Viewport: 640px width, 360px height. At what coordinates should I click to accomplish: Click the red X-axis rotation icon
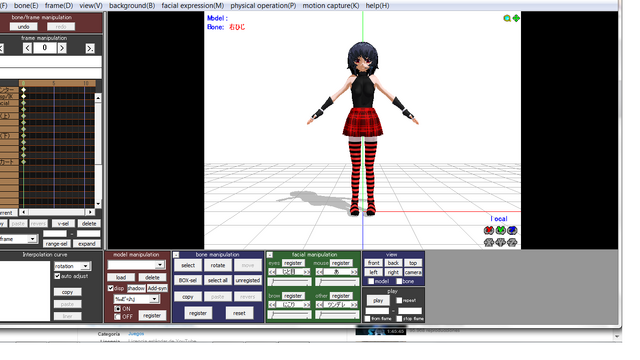489,231
